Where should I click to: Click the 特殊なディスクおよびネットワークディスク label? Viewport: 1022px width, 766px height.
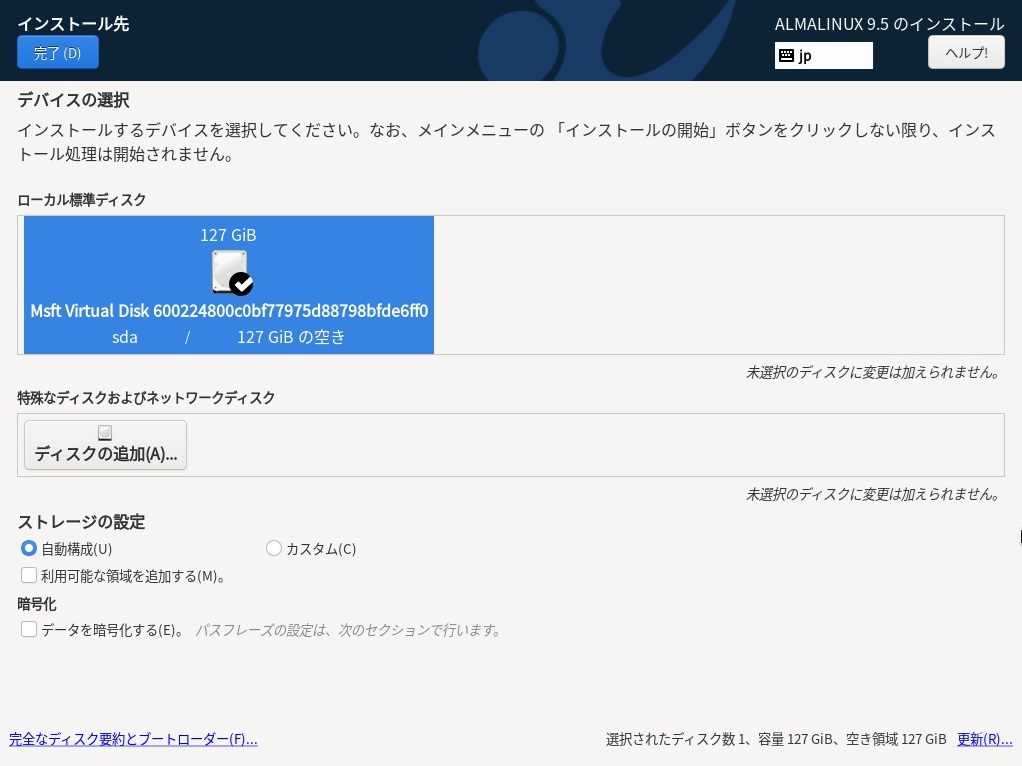(146, 398)
